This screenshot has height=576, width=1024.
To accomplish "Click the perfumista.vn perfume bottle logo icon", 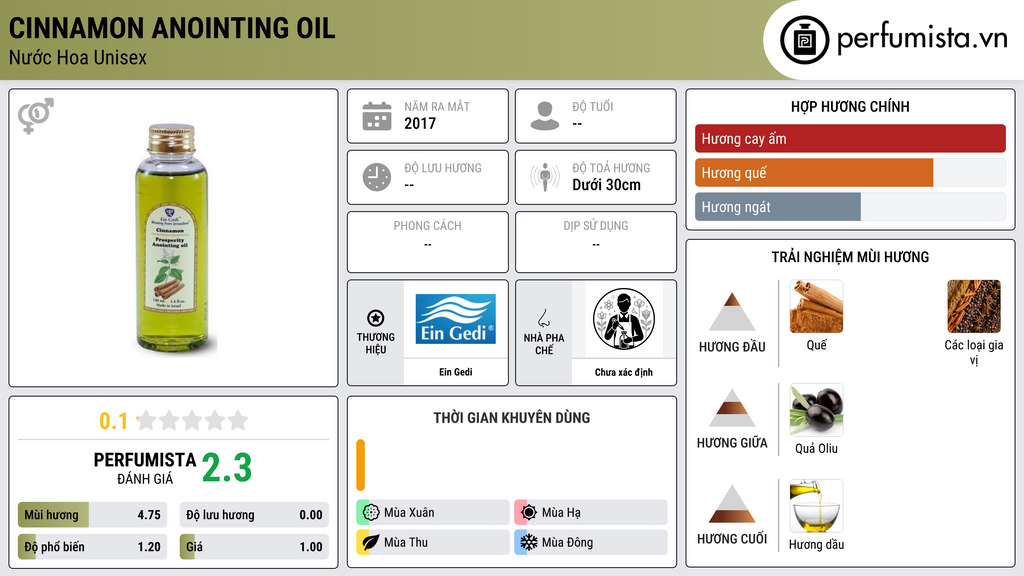I will click(x=804, y=40).
